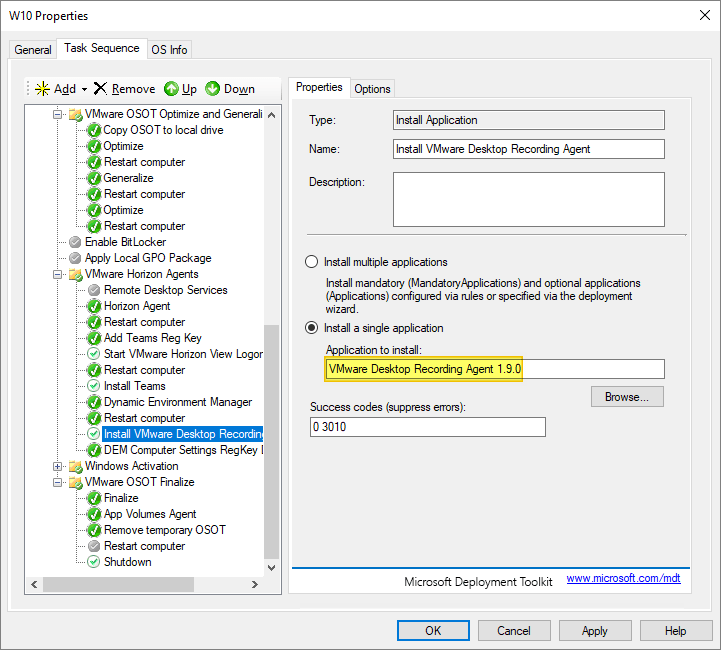The image size is (721, 650).
Task: Select Install multiple applications radio button
Action: pyautogui.click(x=311, y=262)
